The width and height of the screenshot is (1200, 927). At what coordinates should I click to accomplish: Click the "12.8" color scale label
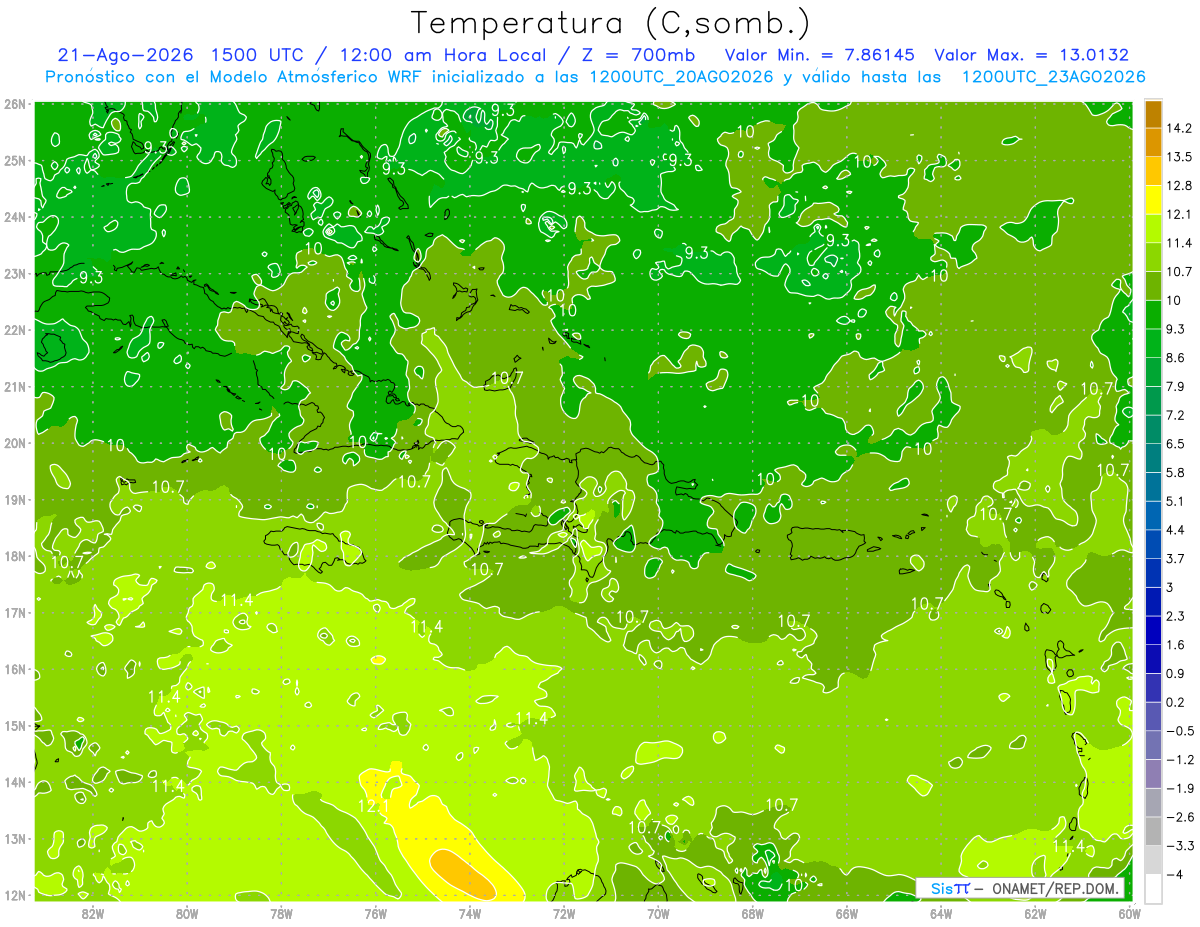pos(1178,185)
